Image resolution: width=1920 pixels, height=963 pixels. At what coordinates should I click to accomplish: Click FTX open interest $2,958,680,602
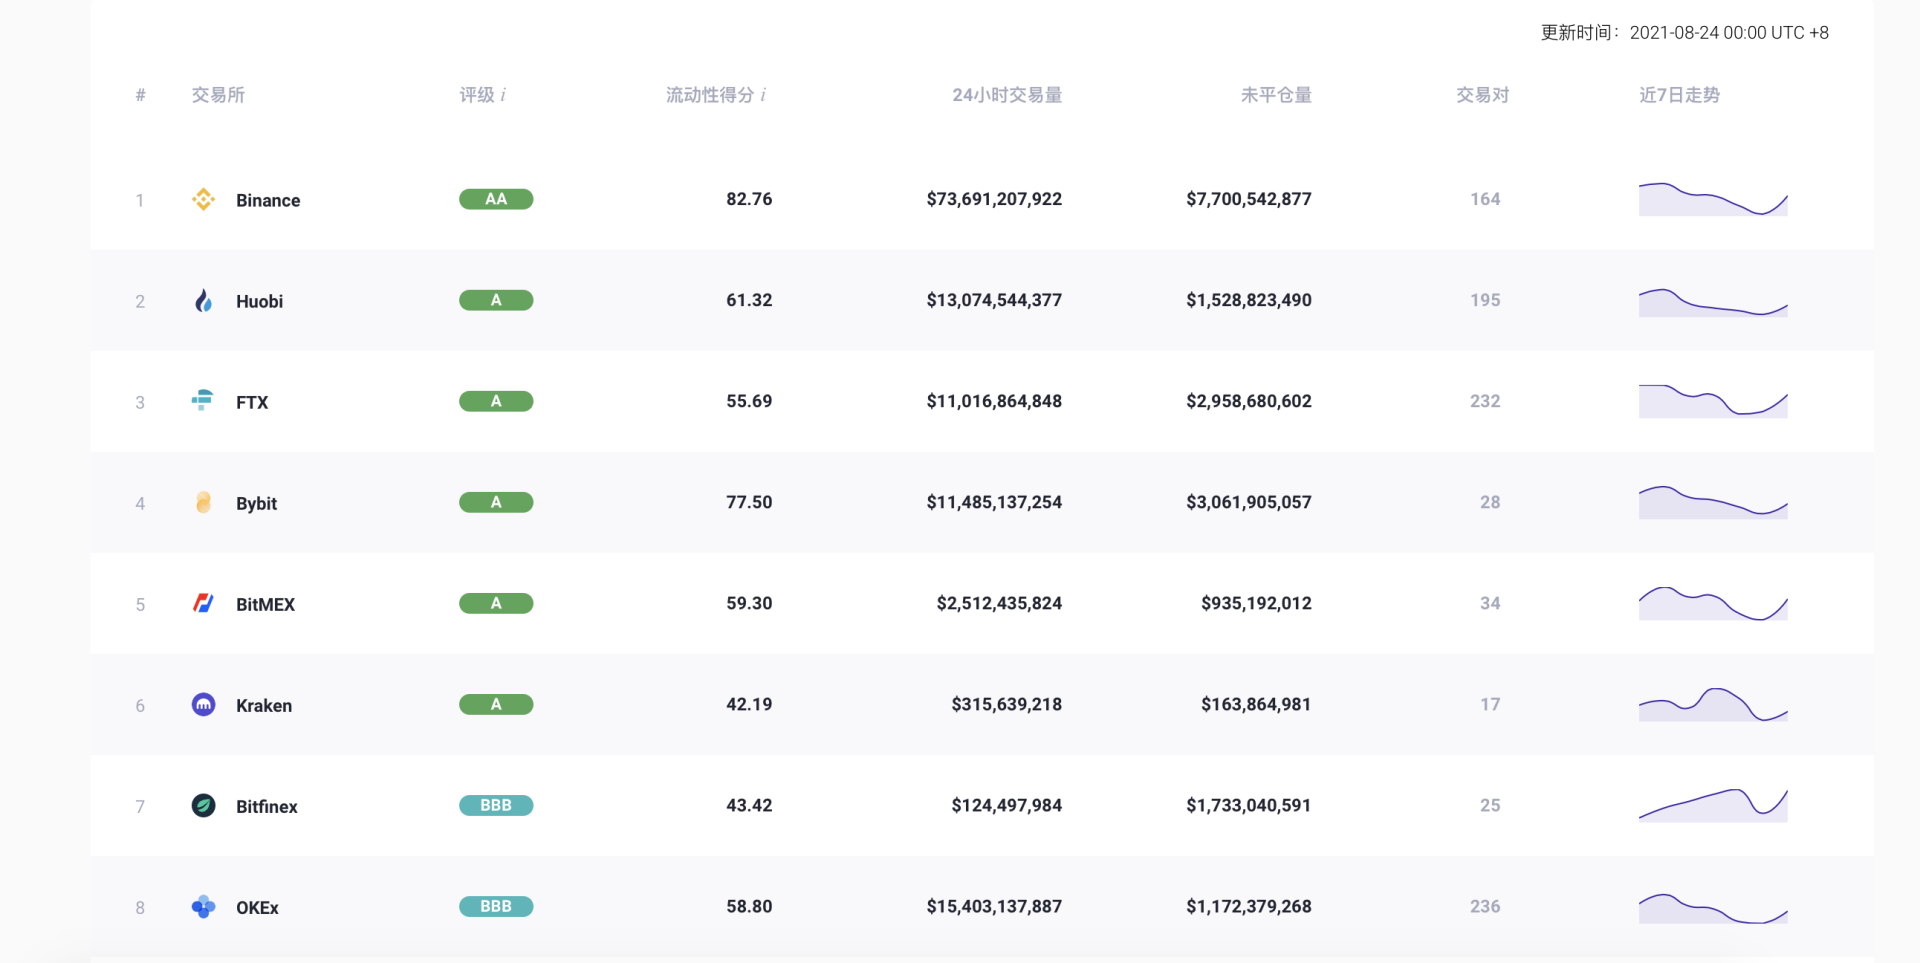1249,401
